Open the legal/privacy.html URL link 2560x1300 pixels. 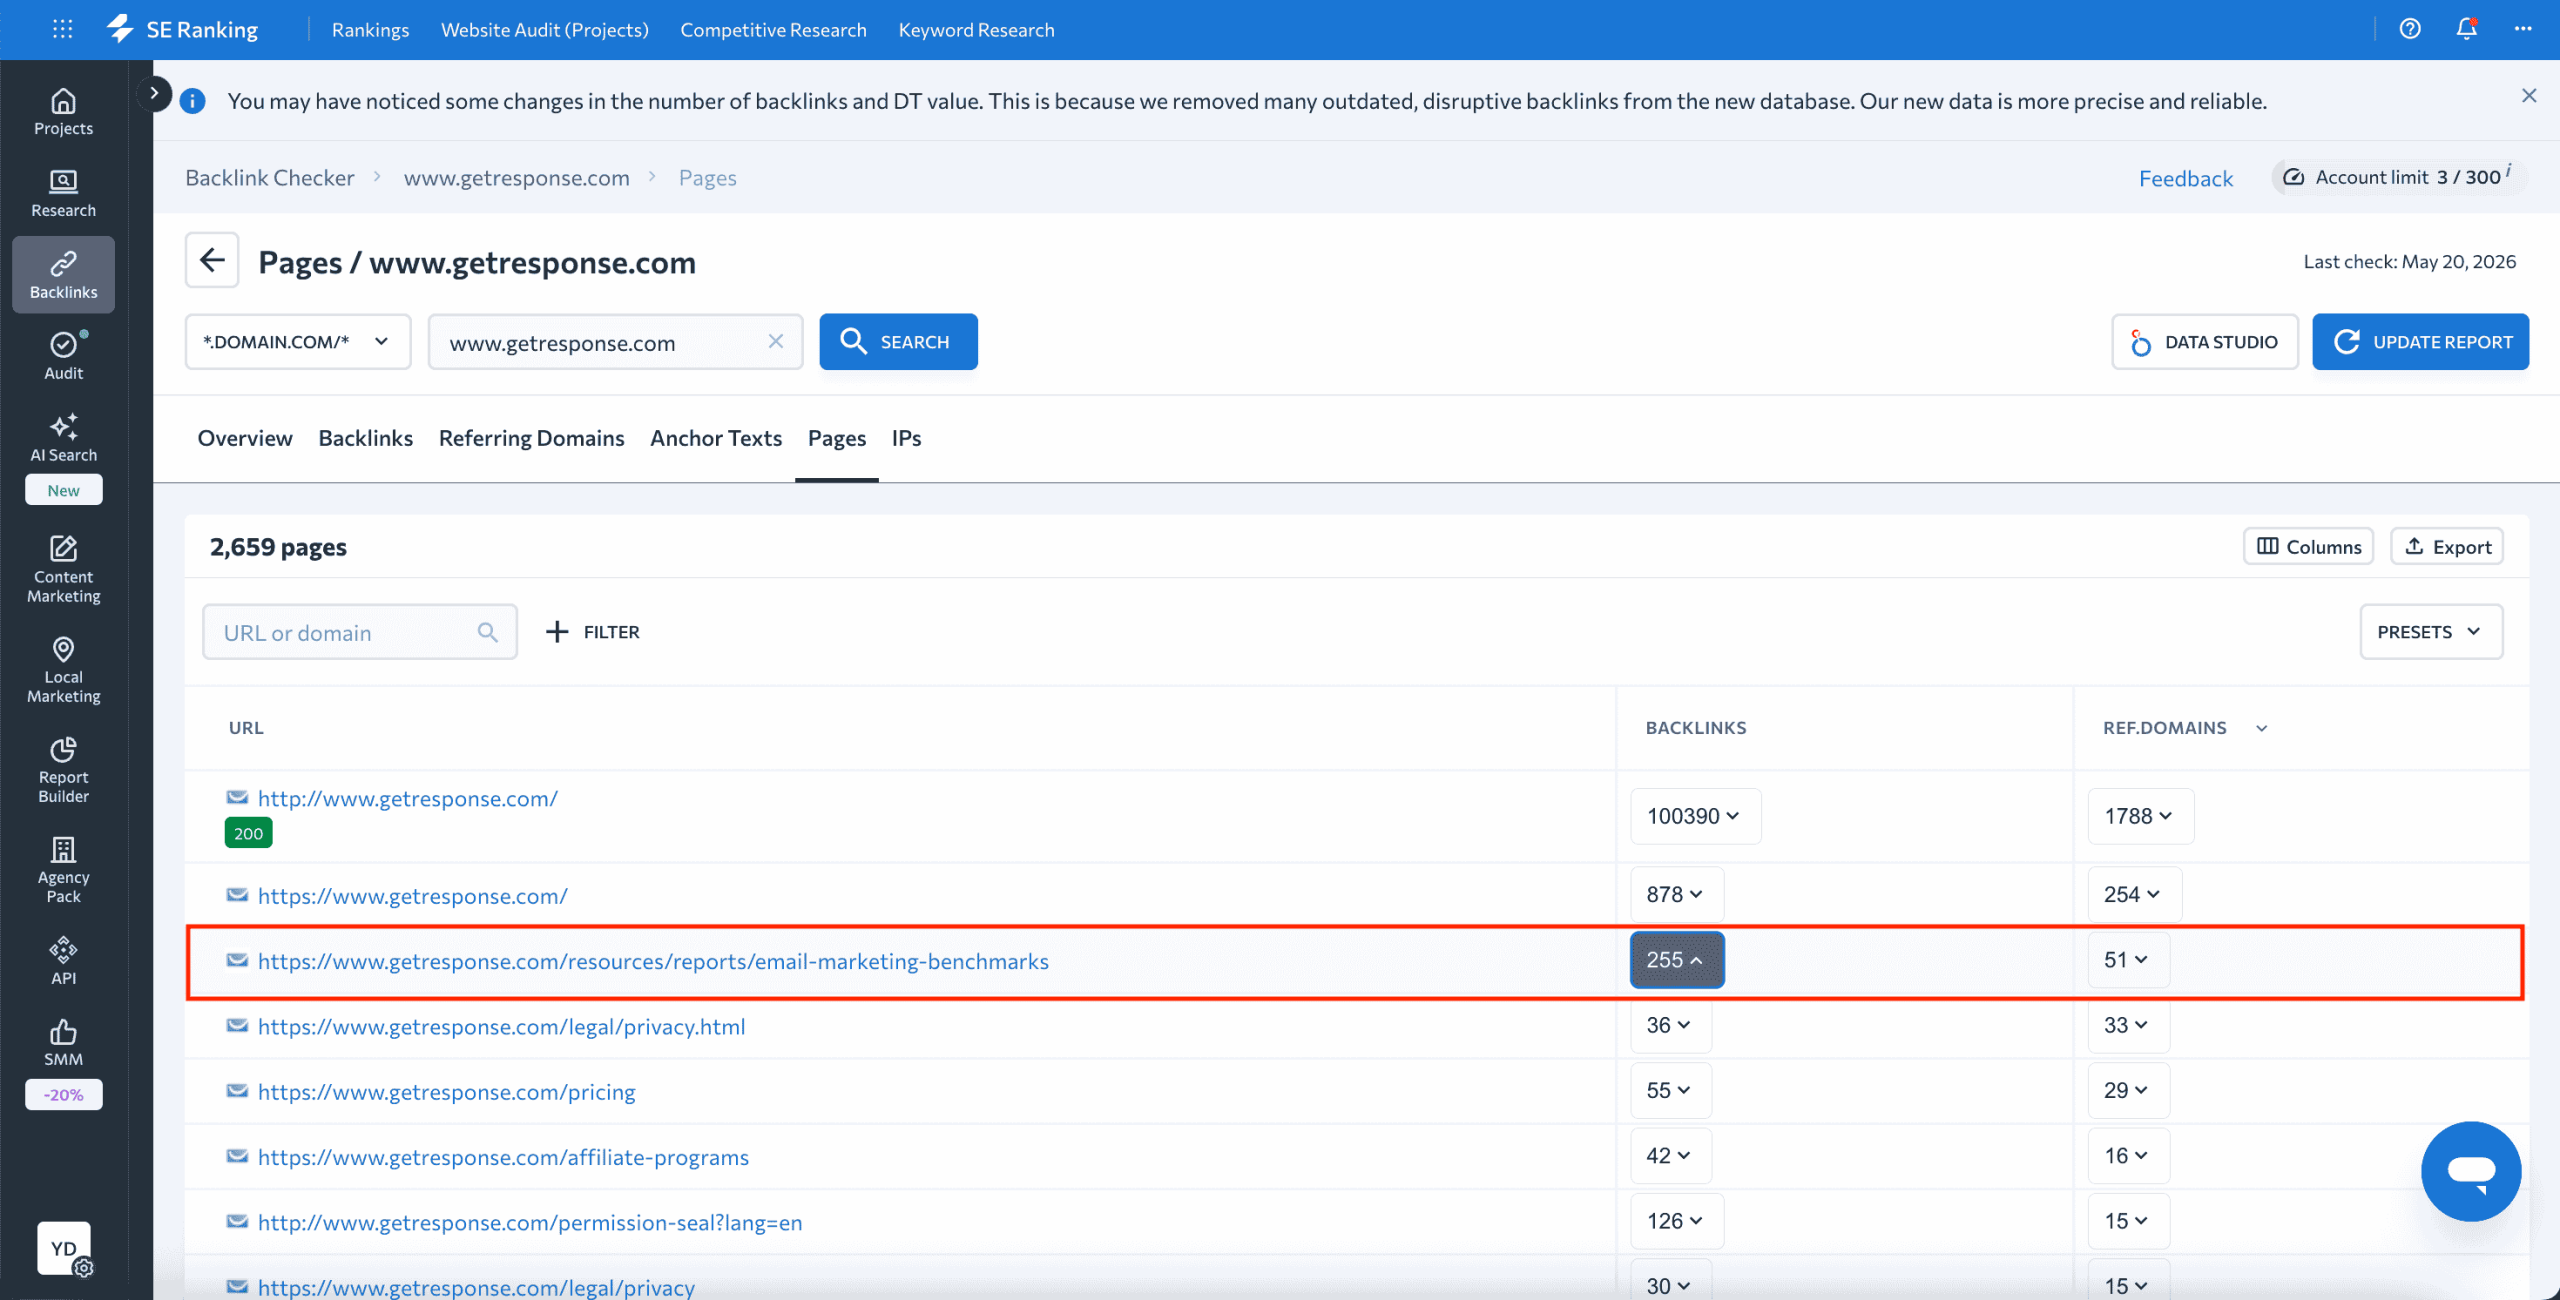[501, 1026]
